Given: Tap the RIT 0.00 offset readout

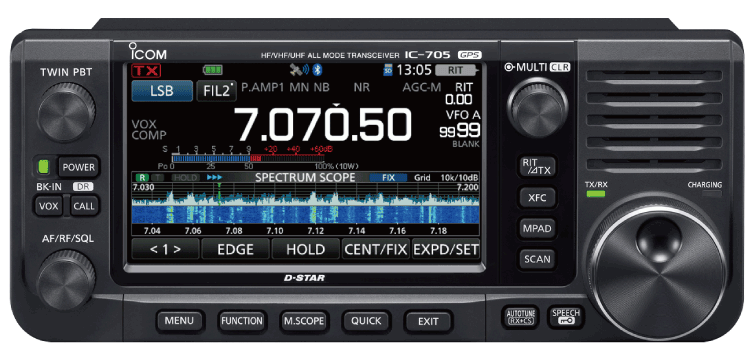Looking at the screenshot, I should (x=459, y=100).
